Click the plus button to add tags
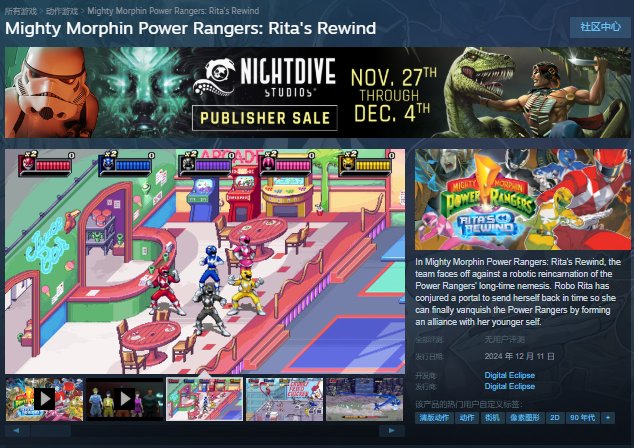634x448 pixels. (608, 418)
